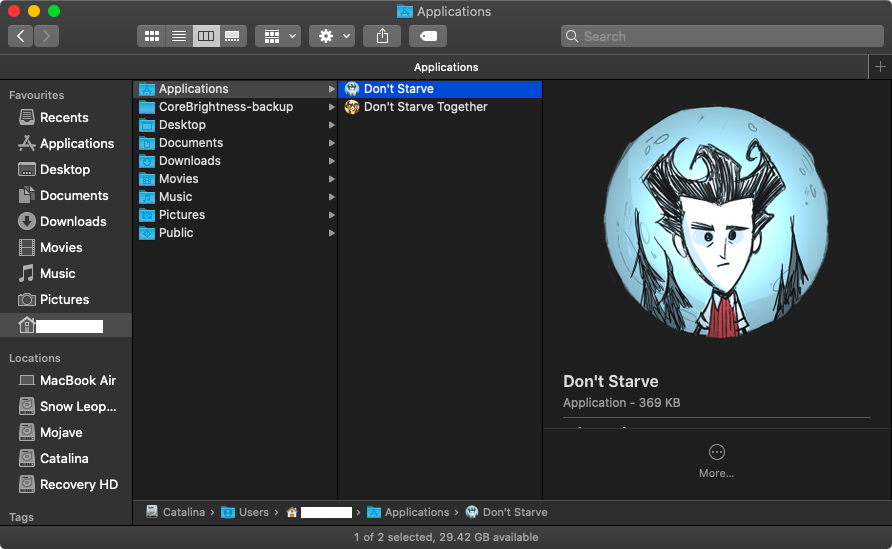Expand Desktop folder via its column arrow

click(331, 125)
